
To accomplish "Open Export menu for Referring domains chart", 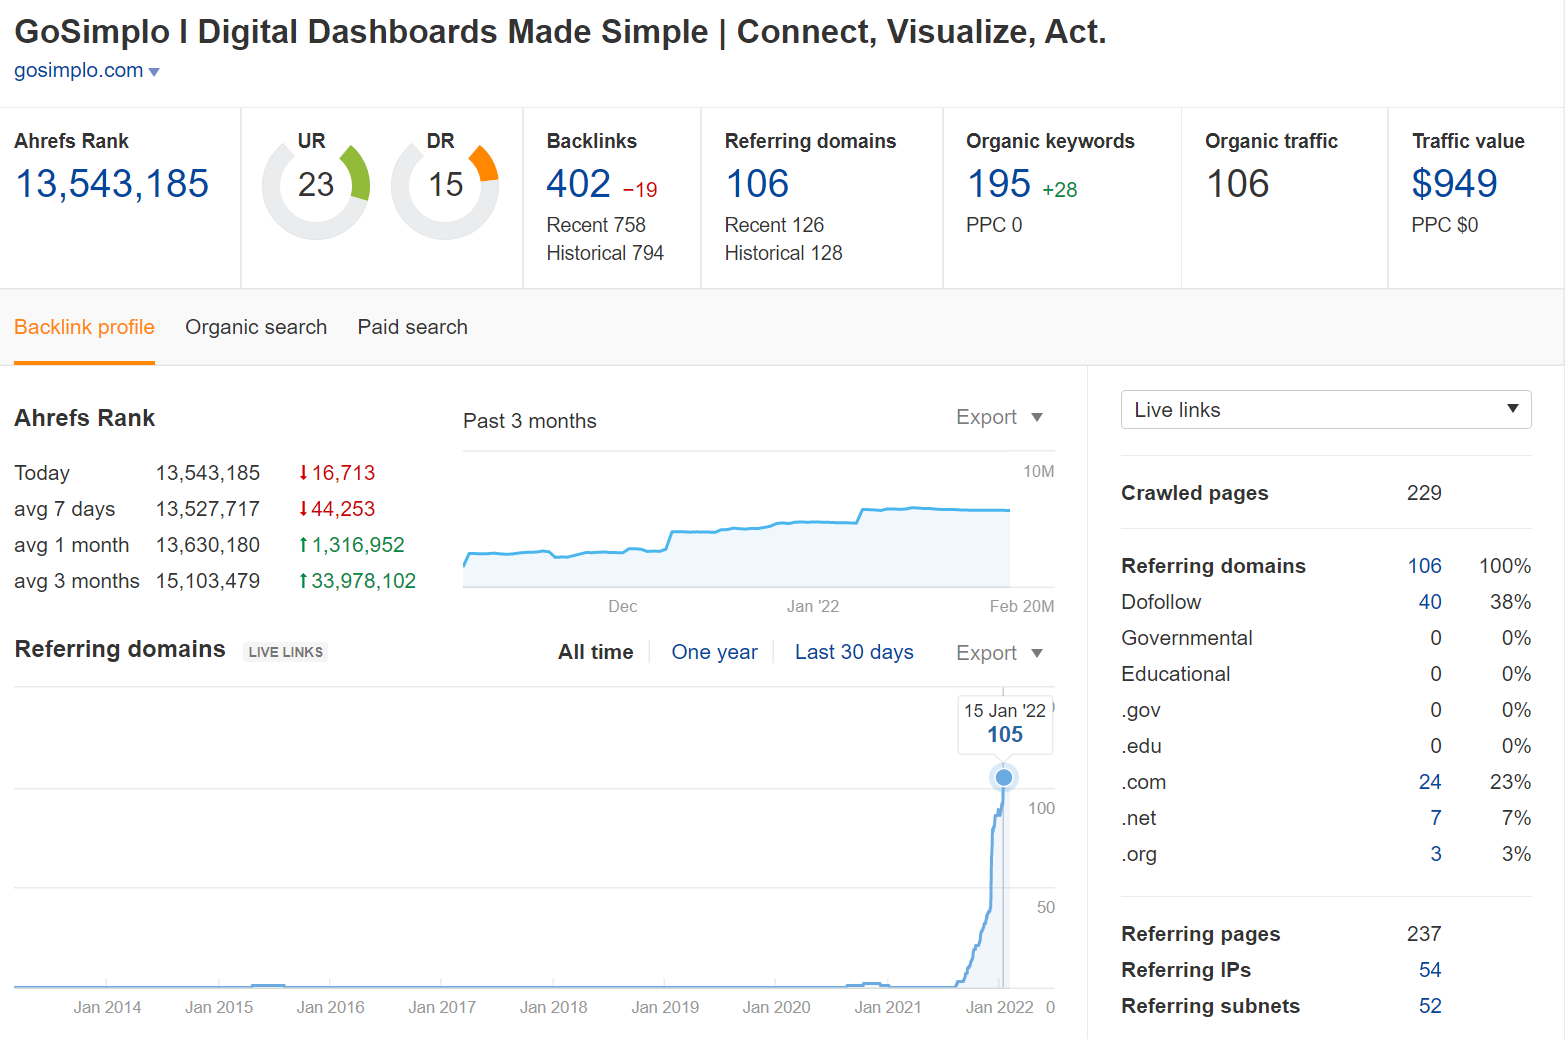I will pos(999,653).
